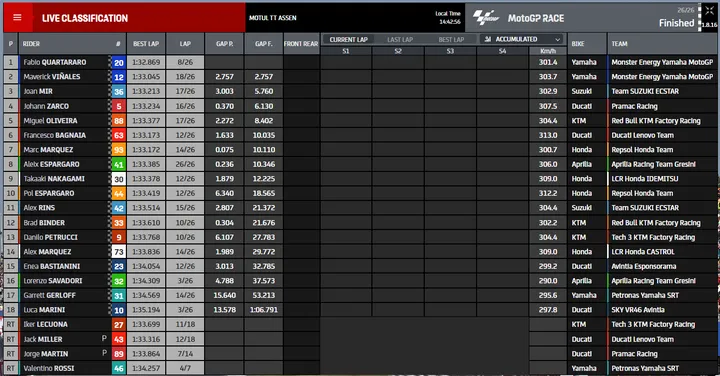Click the S1 sector header
This screenshot has width=720, height=376.
coord(346,51)
